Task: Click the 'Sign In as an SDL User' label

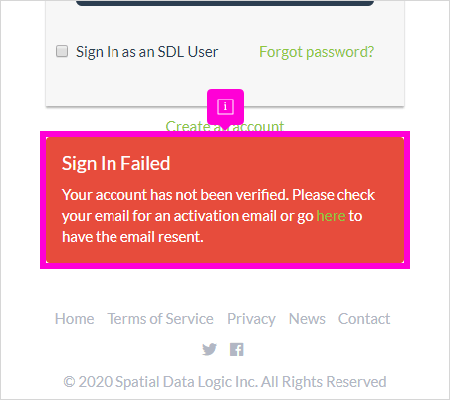Action: [x=147, y=52]
